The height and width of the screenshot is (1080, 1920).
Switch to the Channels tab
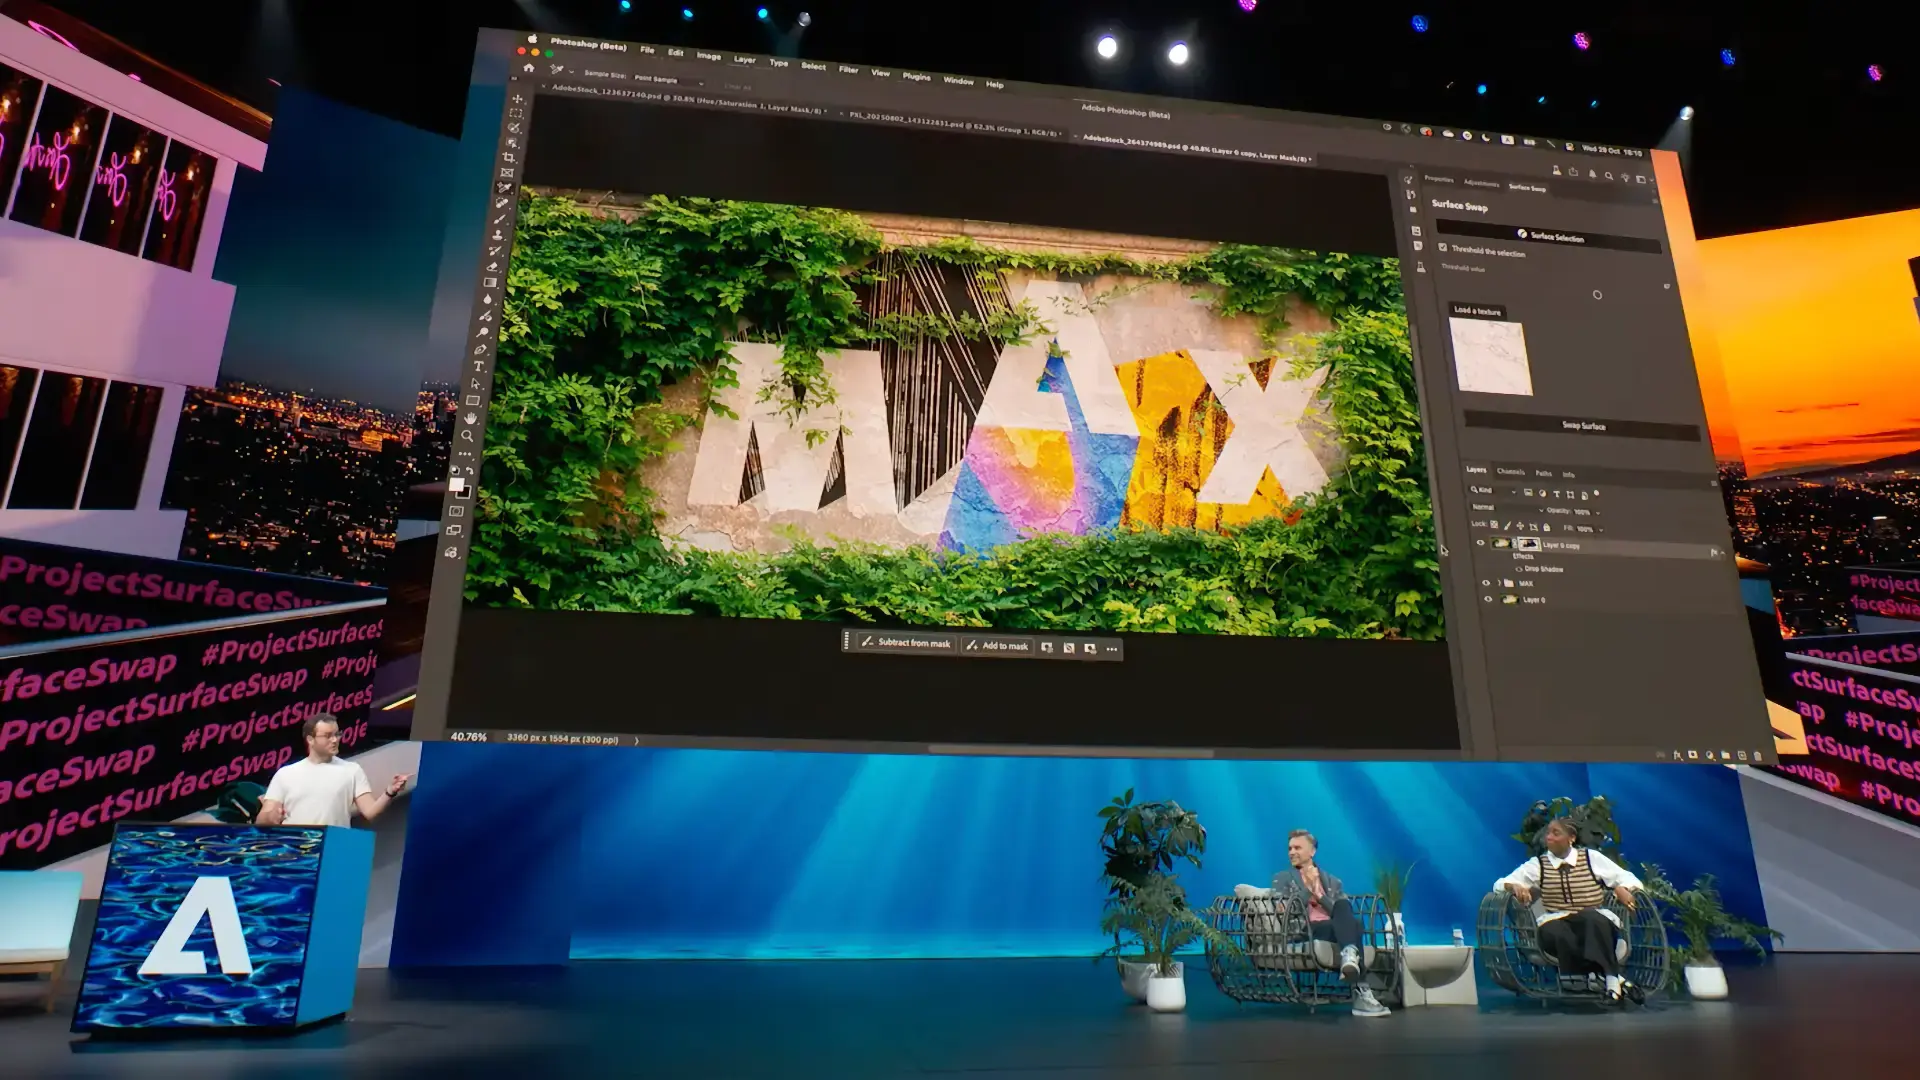point(1511,472)
